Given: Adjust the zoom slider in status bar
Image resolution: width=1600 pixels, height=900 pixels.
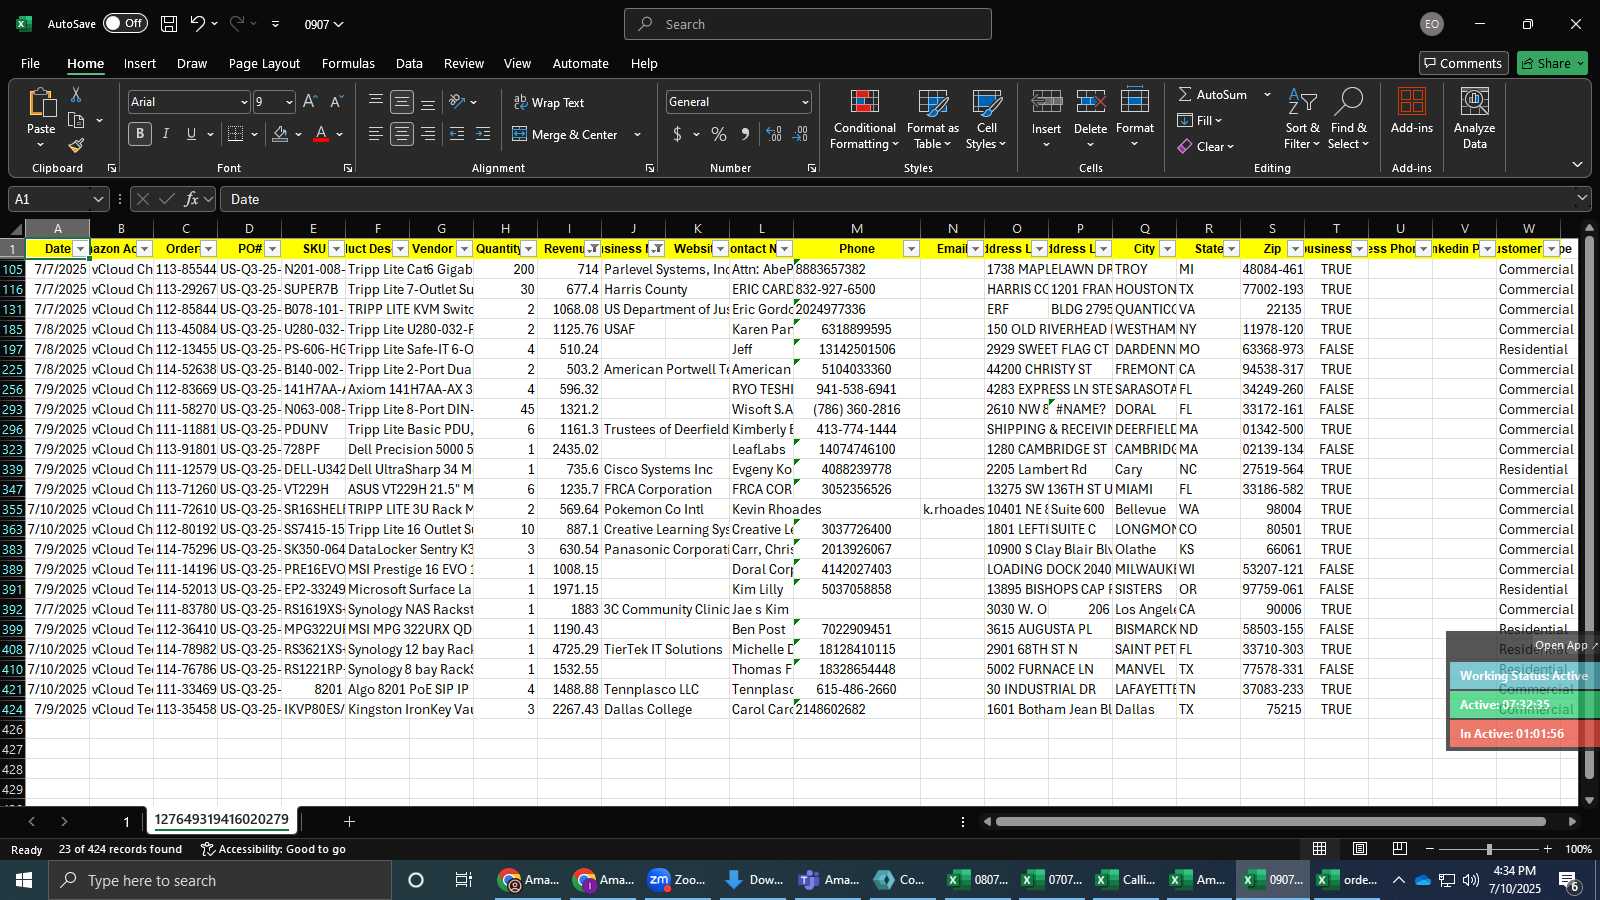Looking at the screenshot, I should pyautogui.click(x=1489, y=849).
